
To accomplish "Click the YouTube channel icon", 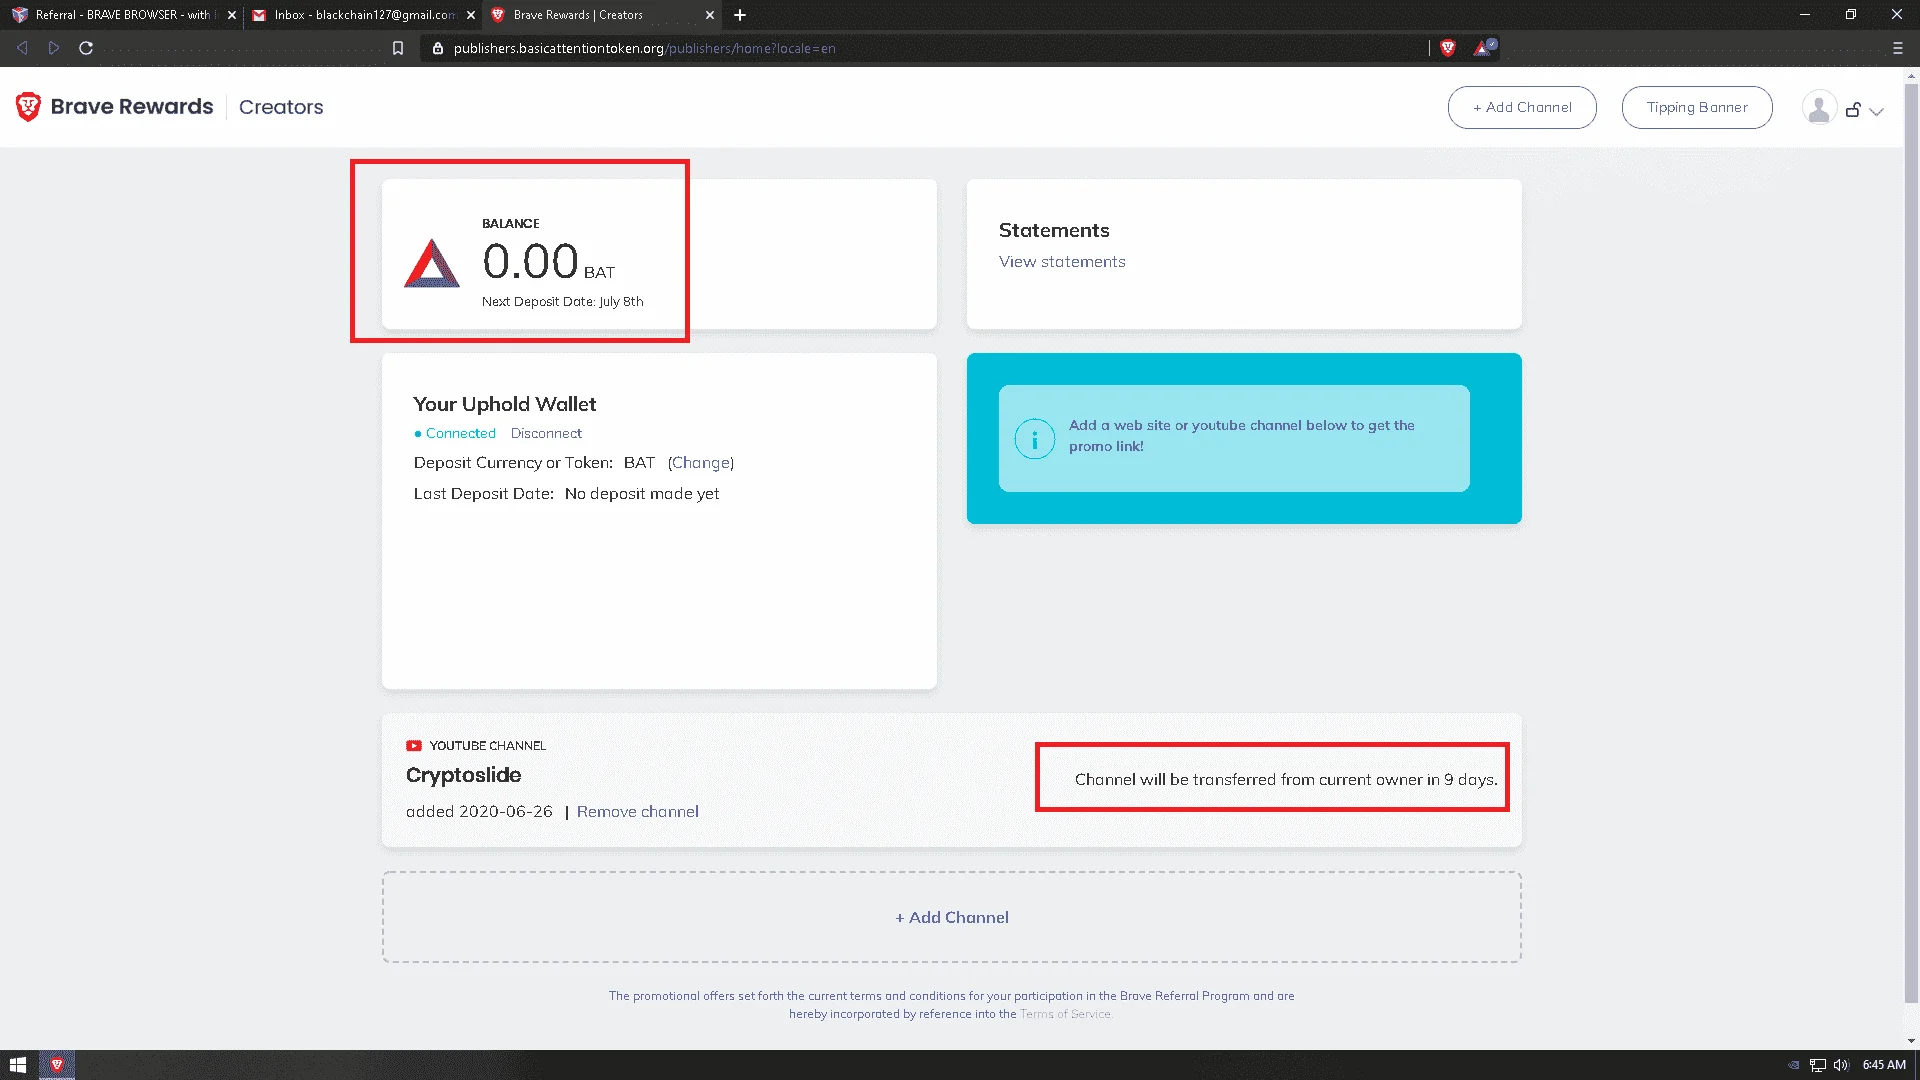I will tap(414, 746).
